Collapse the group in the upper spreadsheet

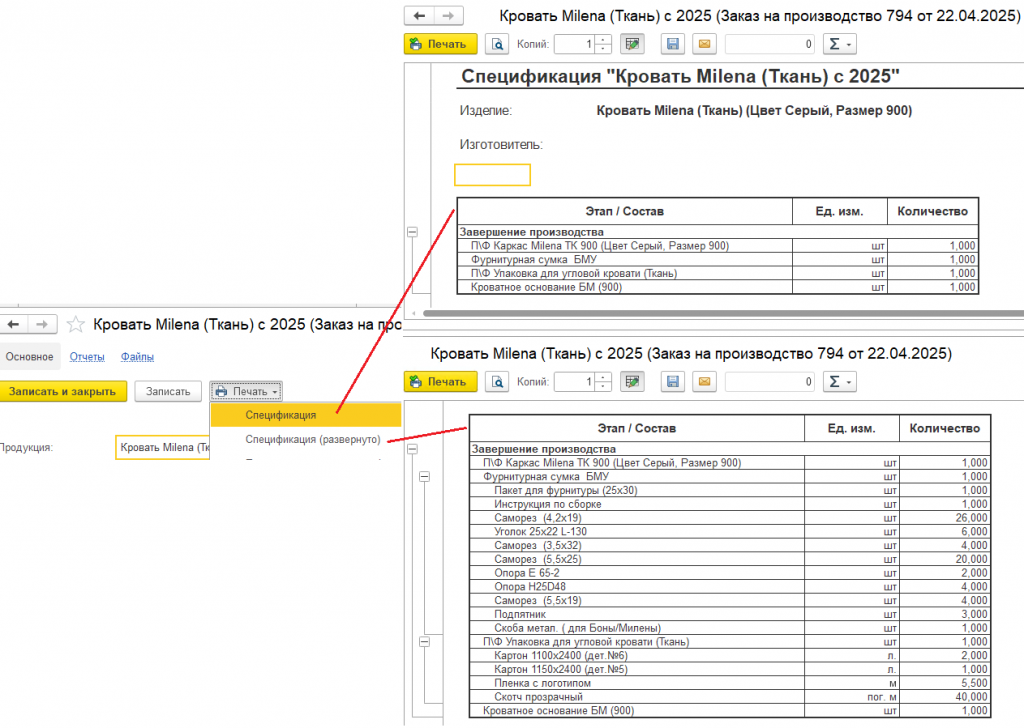click(412, 232)
